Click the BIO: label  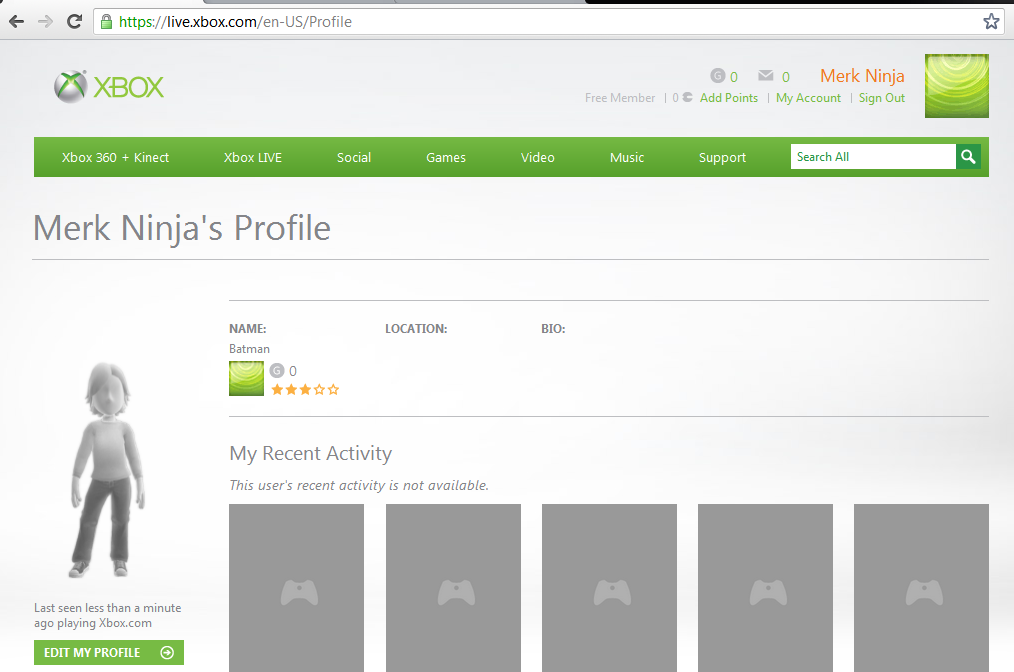tap(553, 329)
